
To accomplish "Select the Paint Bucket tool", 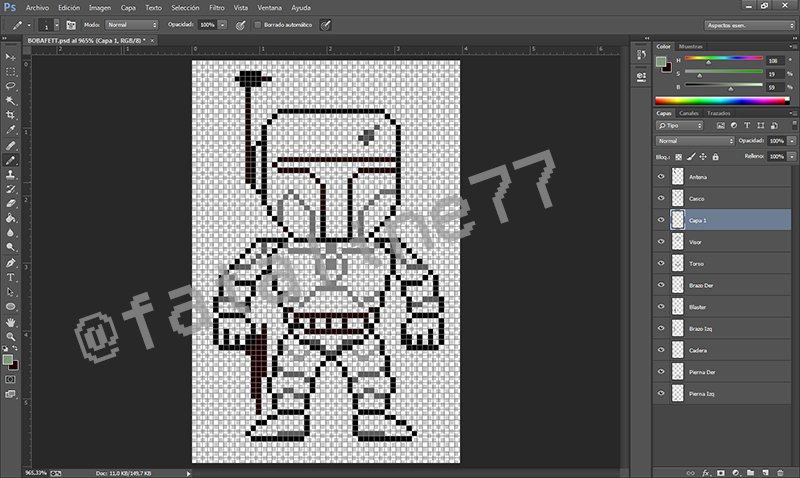I will (10, 218).
